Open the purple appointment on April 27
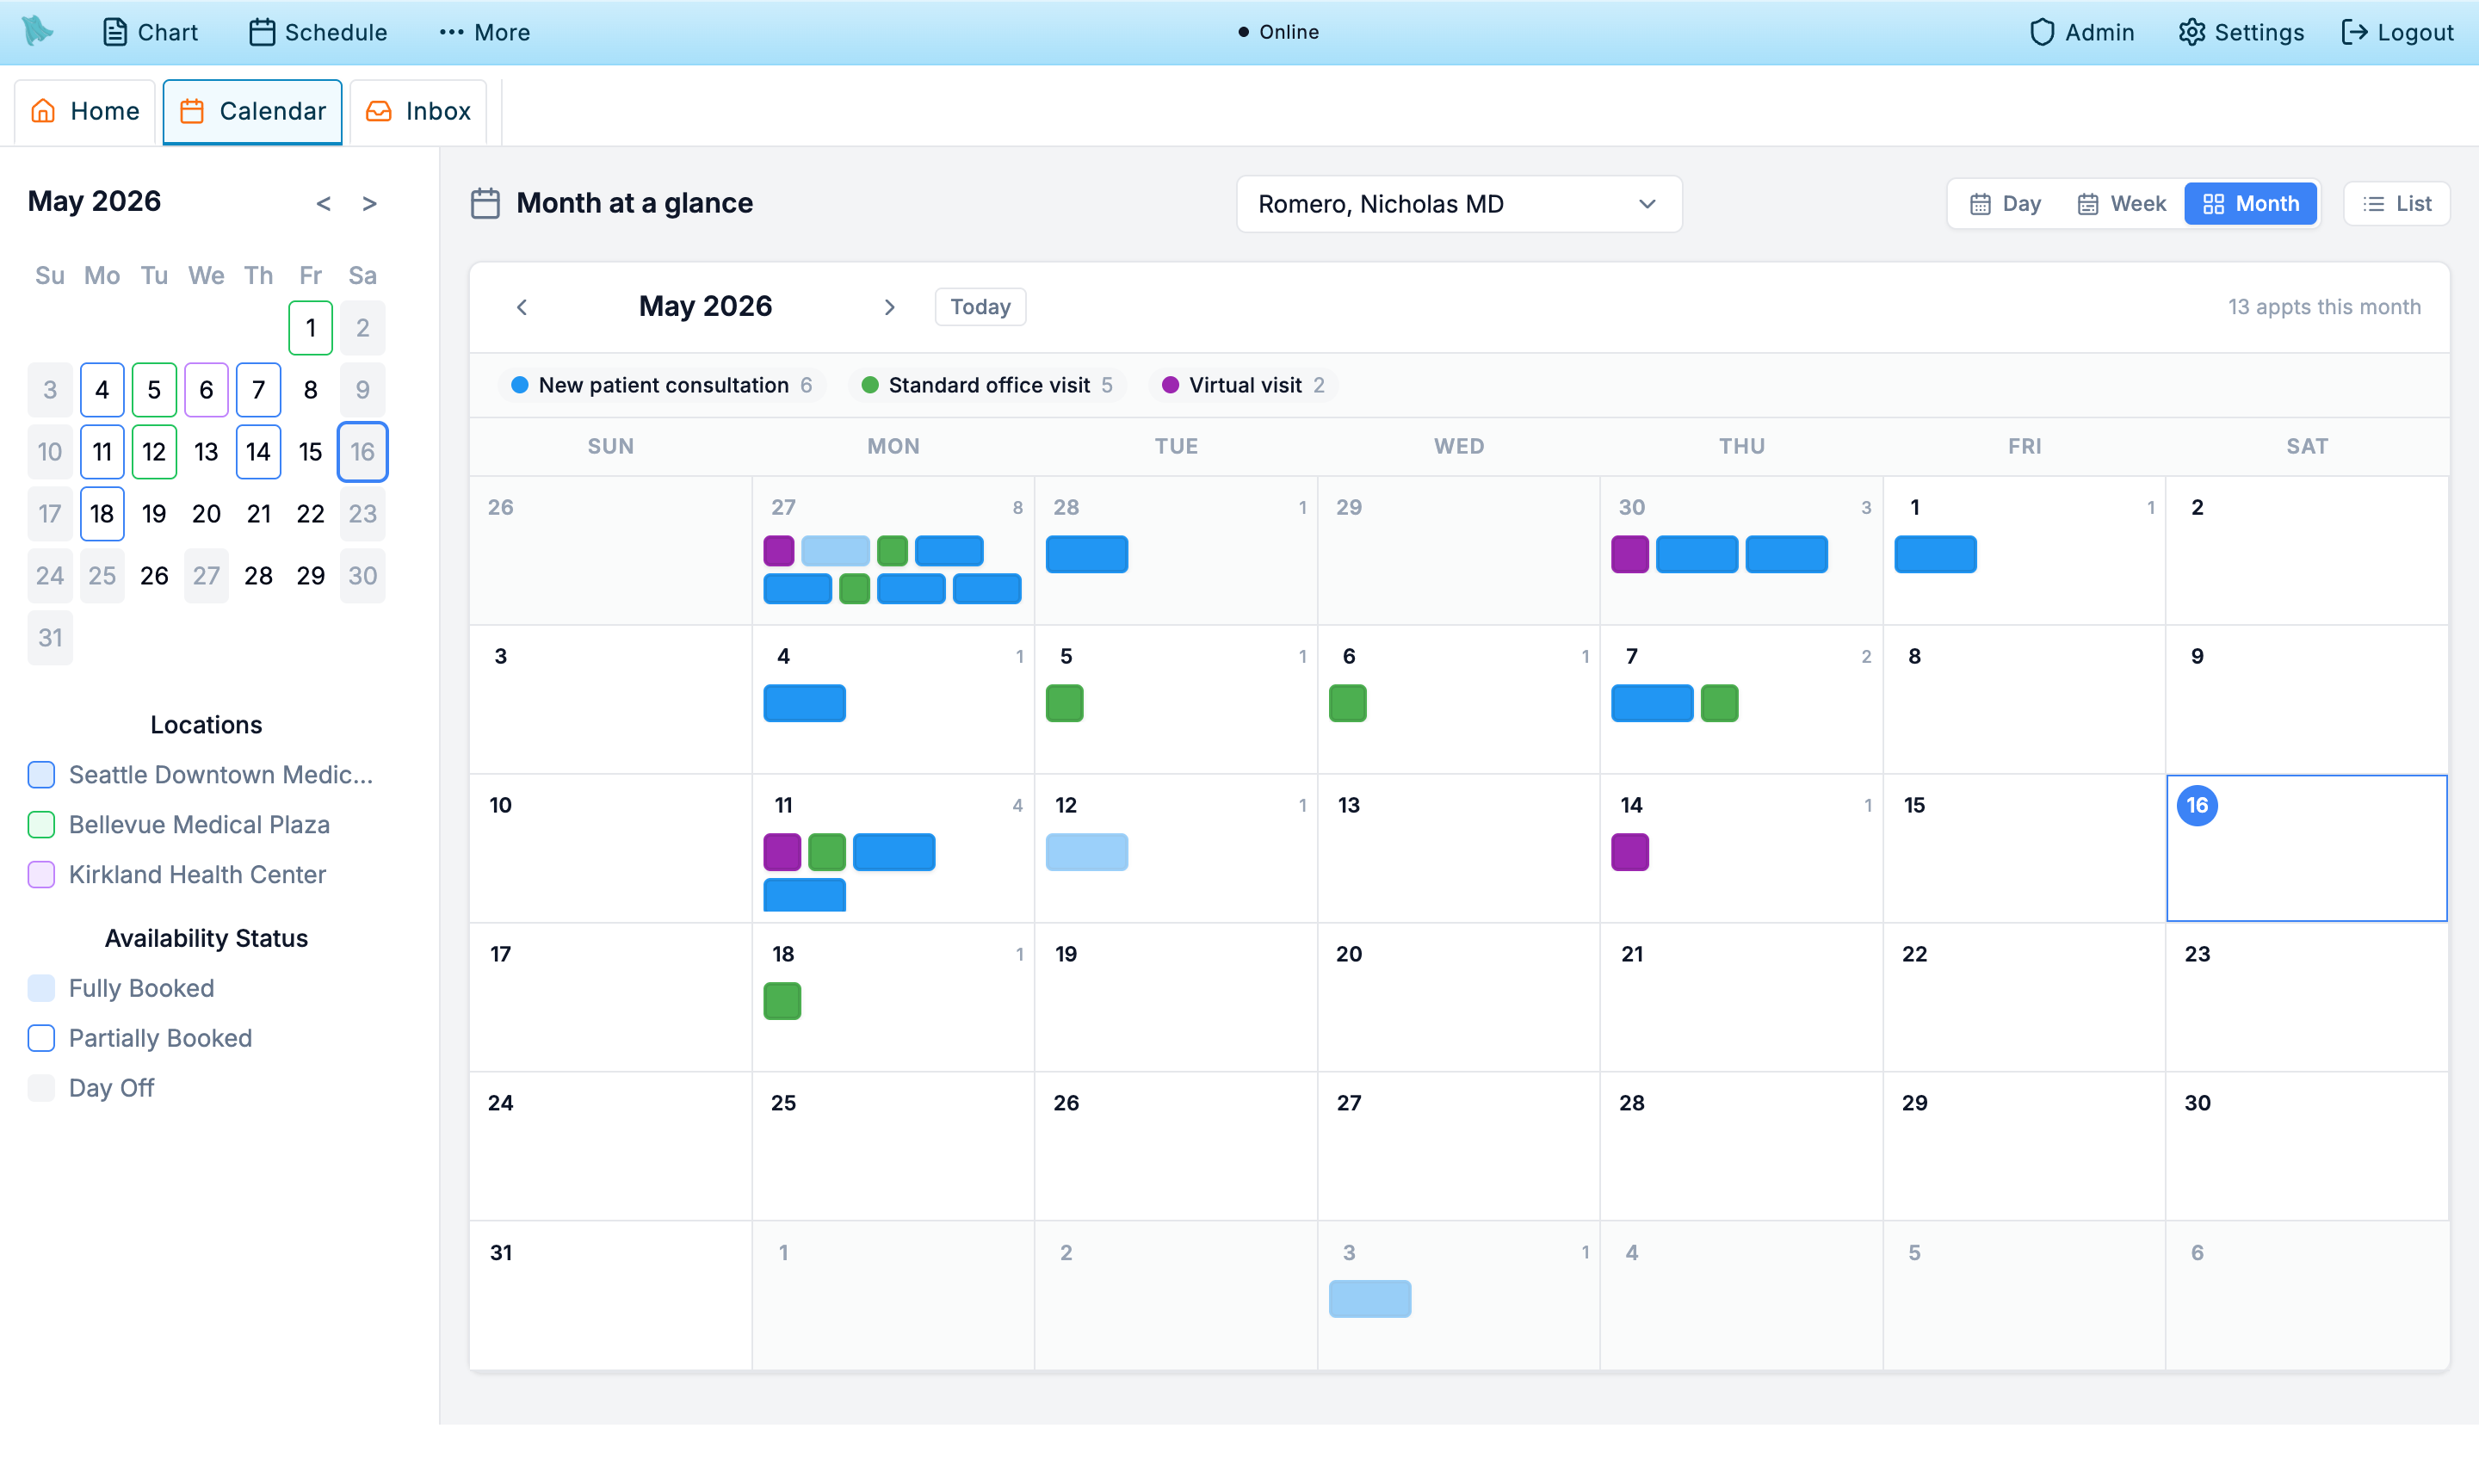 (x=779, y=551)
